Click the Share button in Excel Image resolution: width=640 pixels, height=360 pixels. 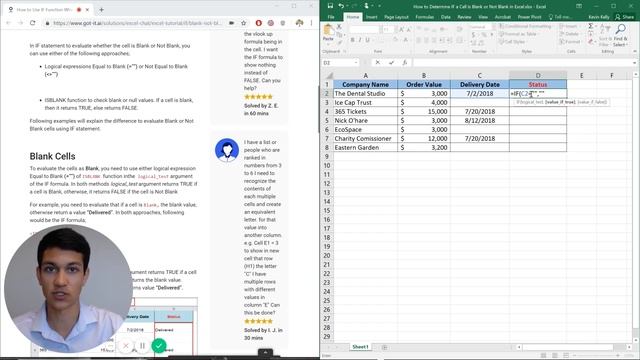[x=624, y=17]
